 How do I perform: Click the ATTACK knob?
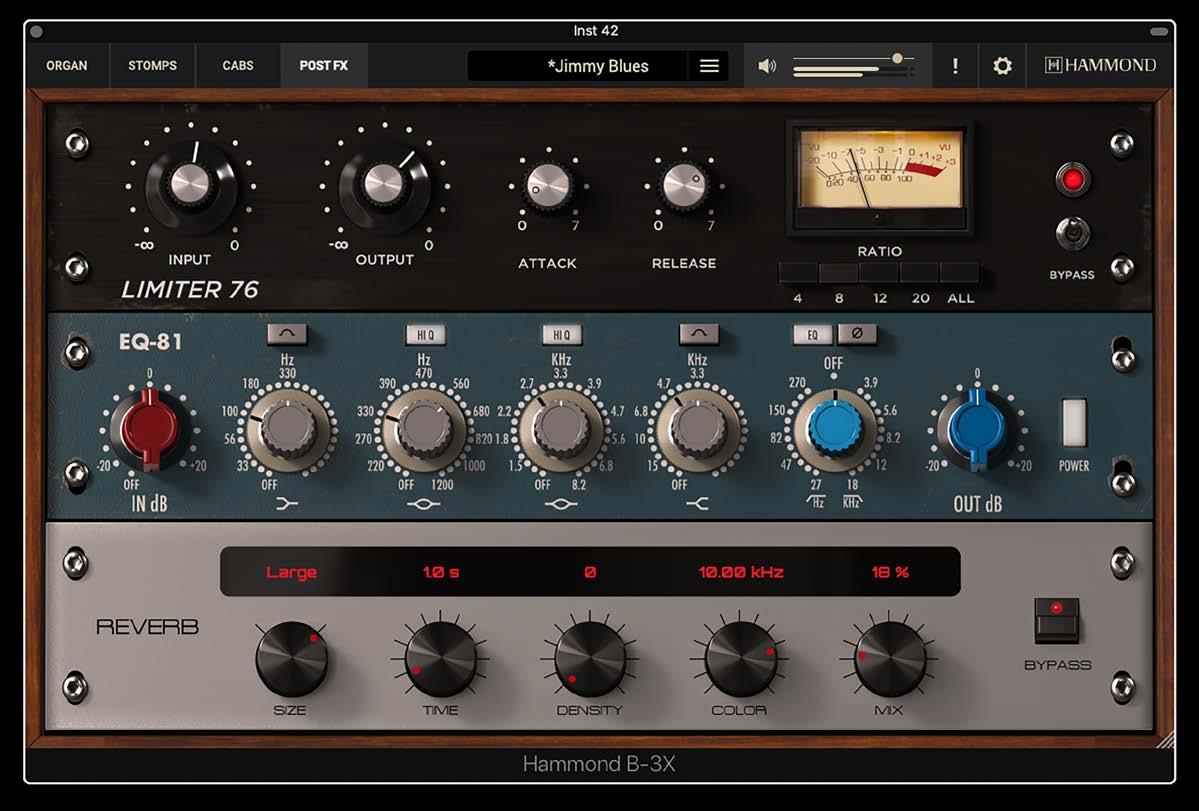tap(548, 187)
